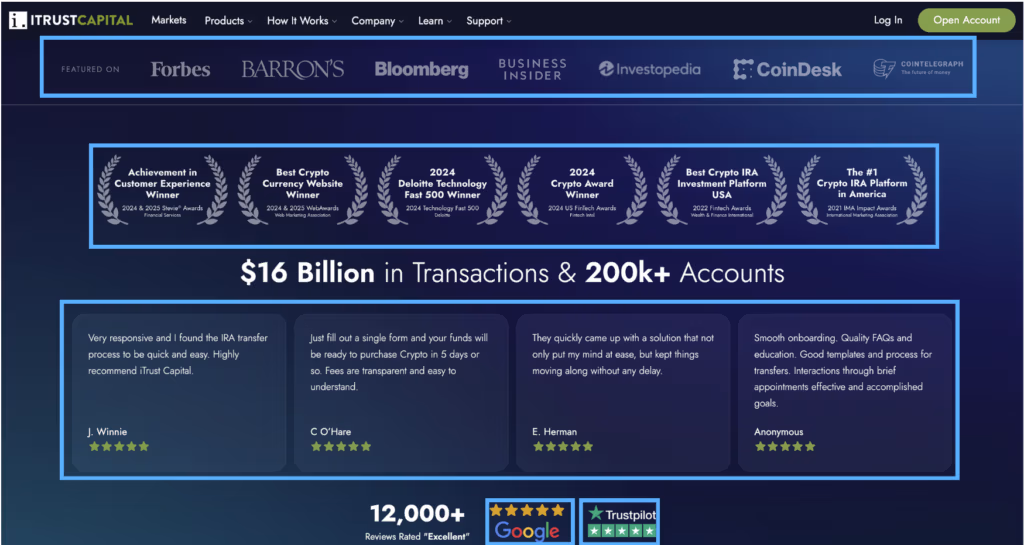This screenshot has width=1024, height=545.
Task: Click the 2024 Crypto Award Winner badge
Action: pyautogui.click(x=582, y=191)
